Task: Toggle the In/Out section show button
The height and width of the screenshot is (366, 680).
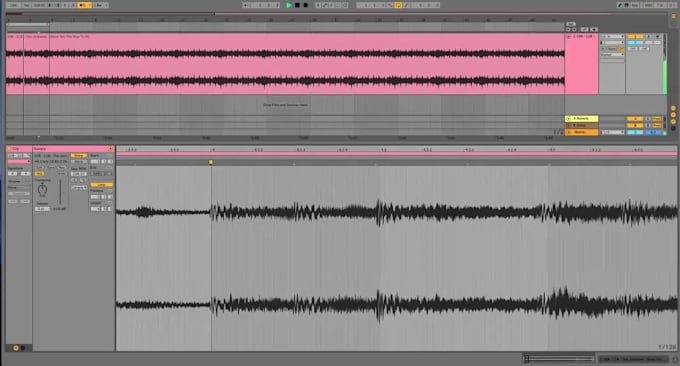Action: [673, 108]
